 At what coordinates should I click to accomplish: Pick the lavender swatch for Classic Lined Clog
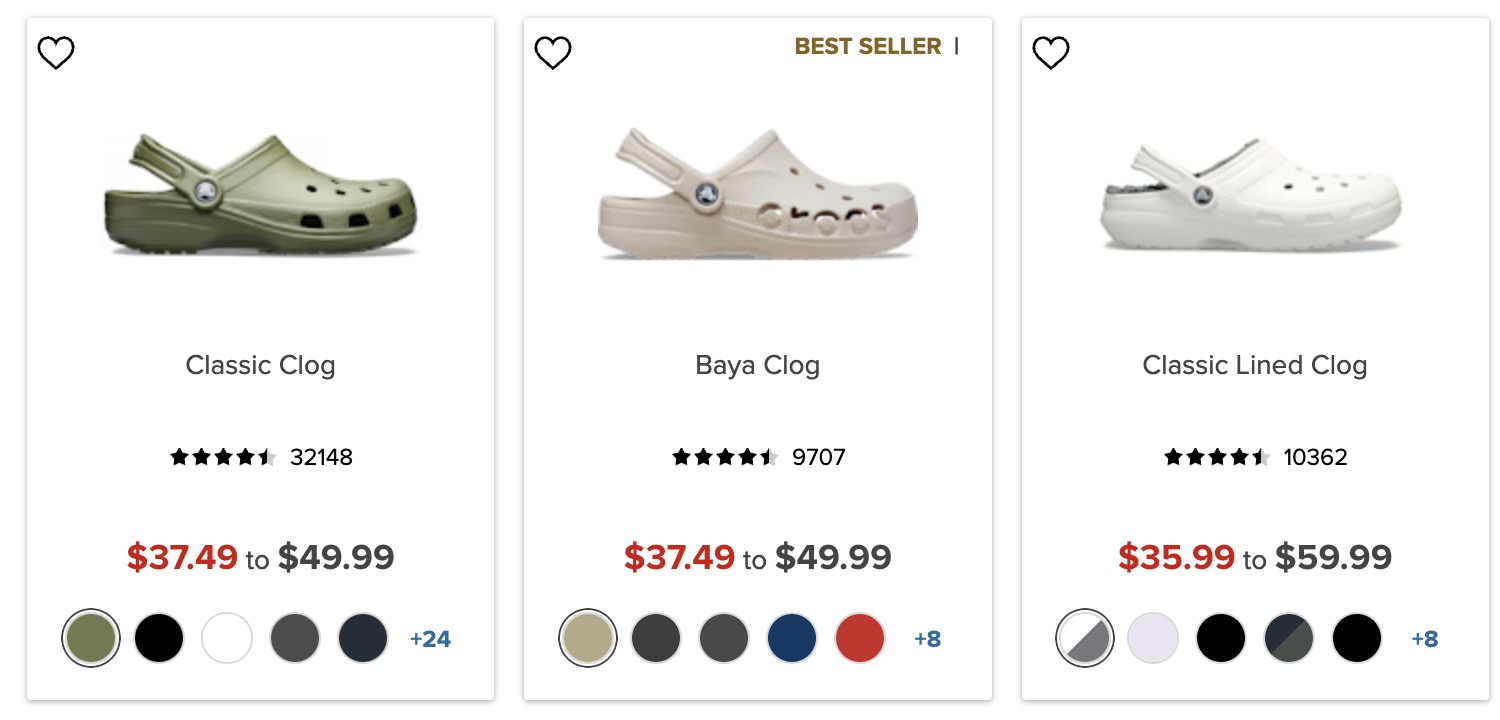1153,638
